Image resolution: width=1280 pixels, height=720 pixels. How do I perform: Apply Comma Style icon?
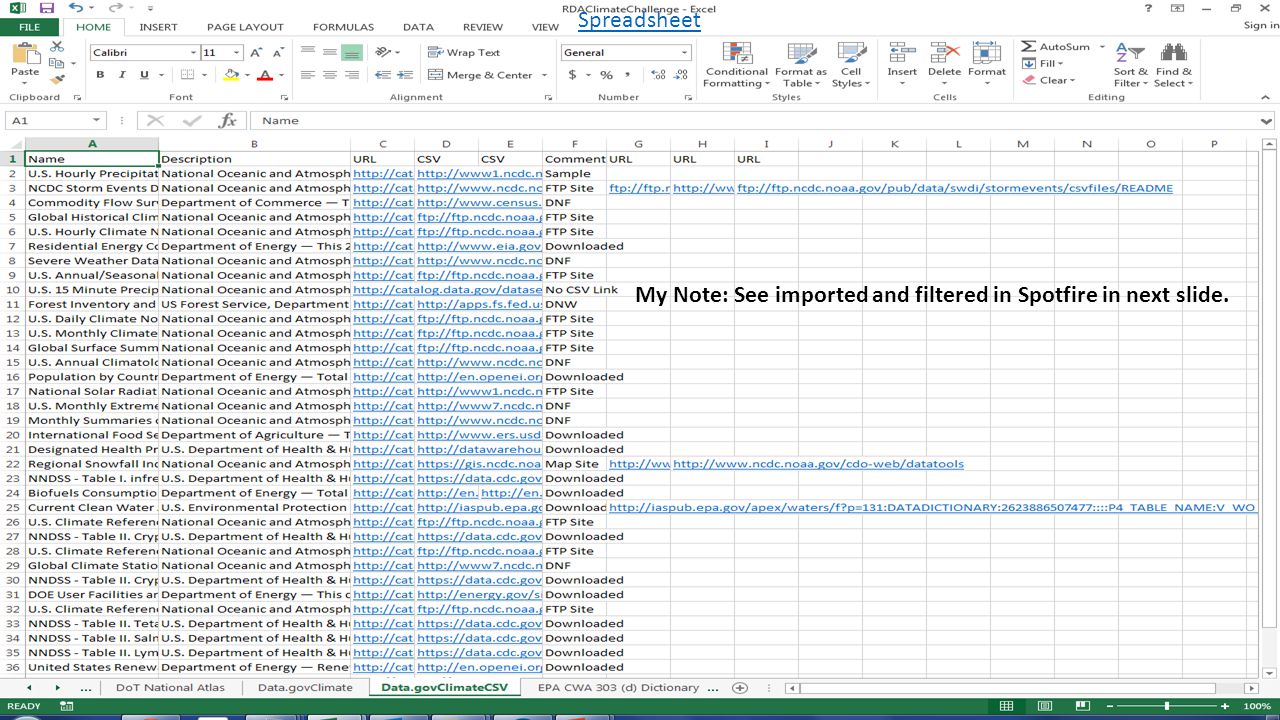click(x=628, y=75)
